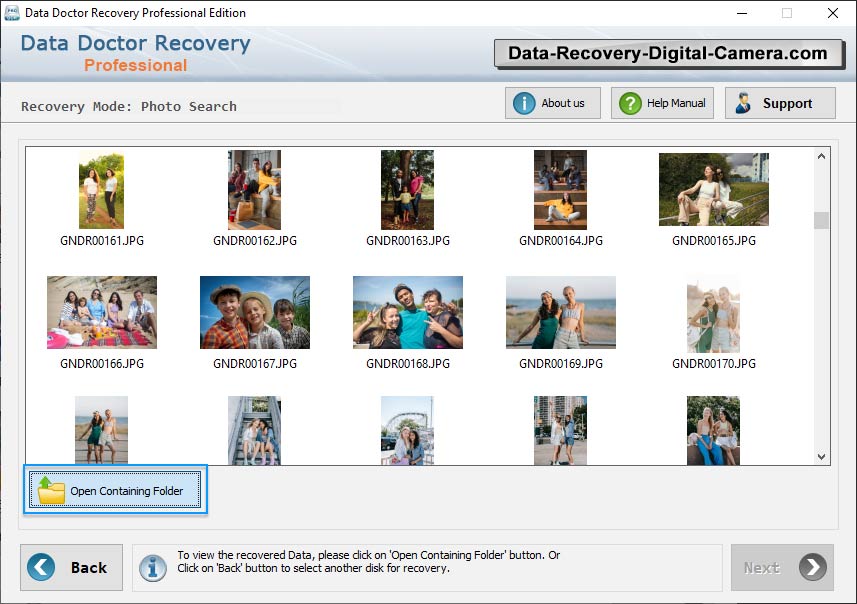This screenshot has height=604, width=857.
Task: Click file name GNDR00167.JPG
Action: (x=255, y=363)
